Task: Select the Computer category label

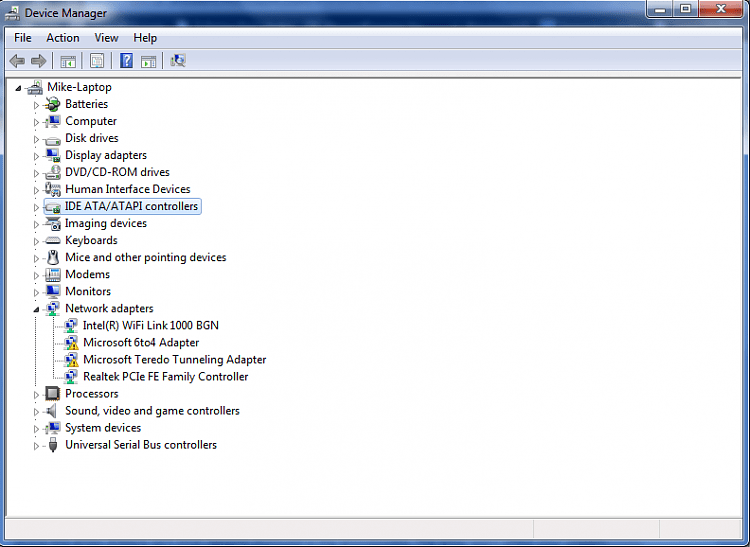Action: click(91, 121)
